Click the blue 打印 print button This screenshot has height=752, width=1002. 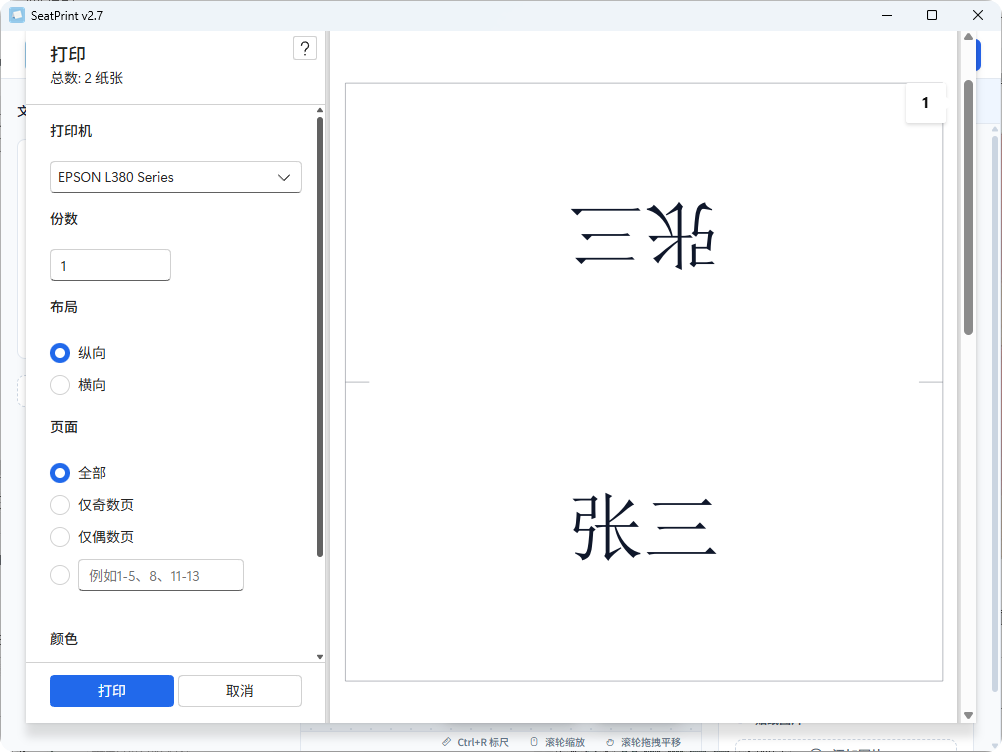click(112, 691)
